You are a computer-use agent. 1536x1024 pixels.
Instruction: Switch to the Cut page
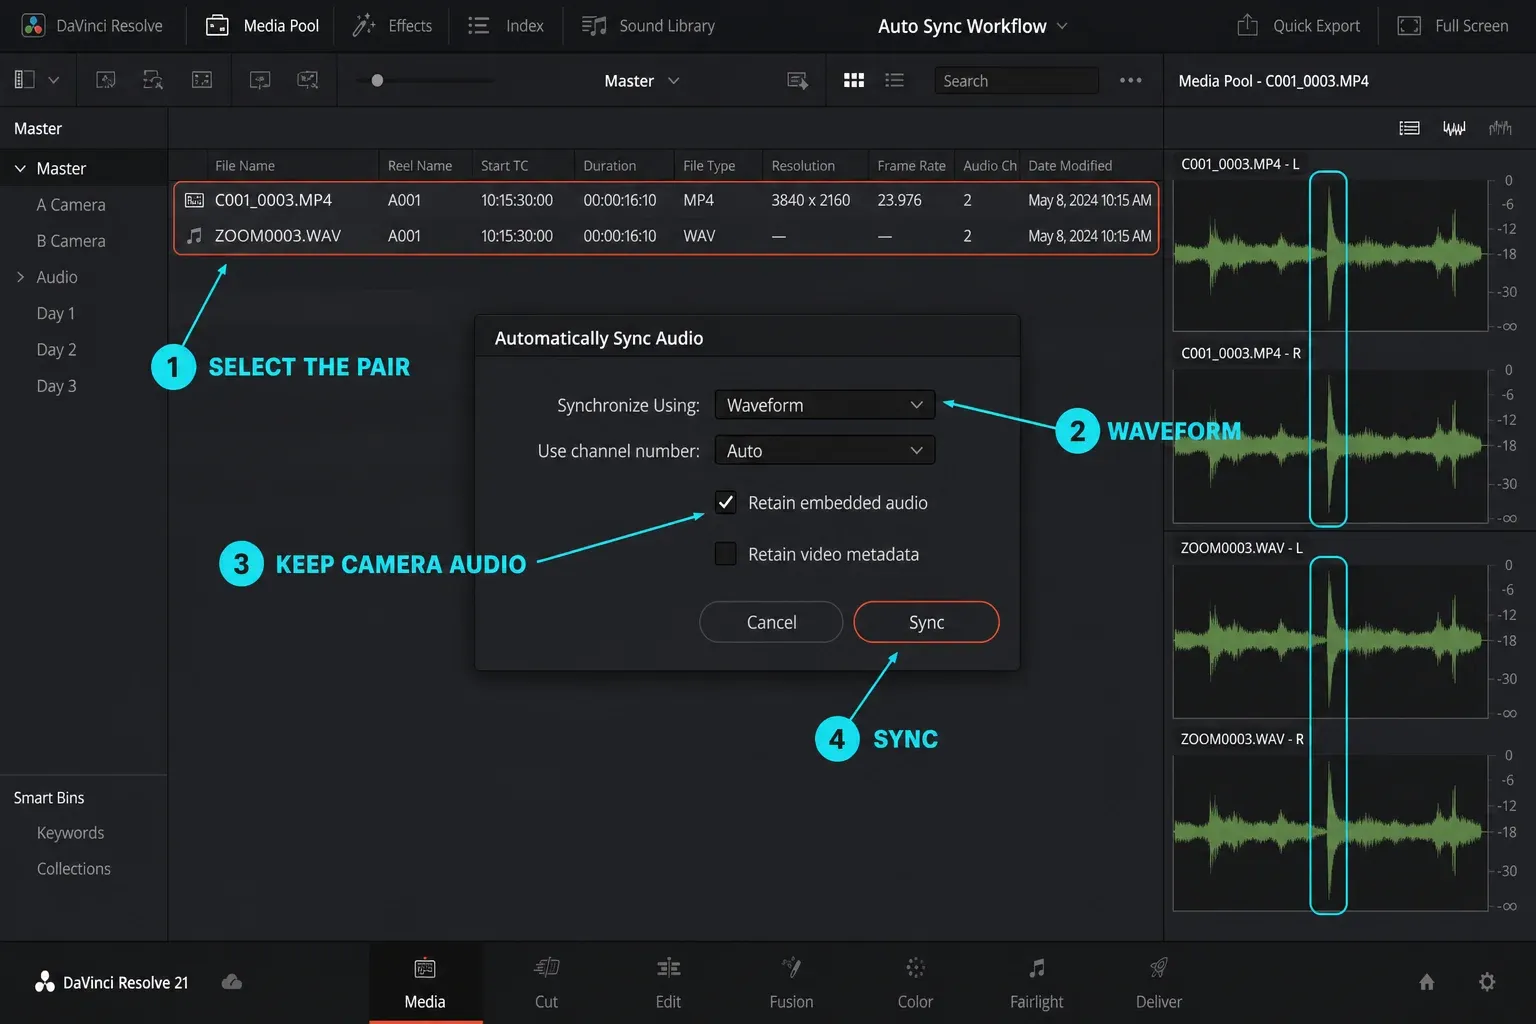pos(546,983)
